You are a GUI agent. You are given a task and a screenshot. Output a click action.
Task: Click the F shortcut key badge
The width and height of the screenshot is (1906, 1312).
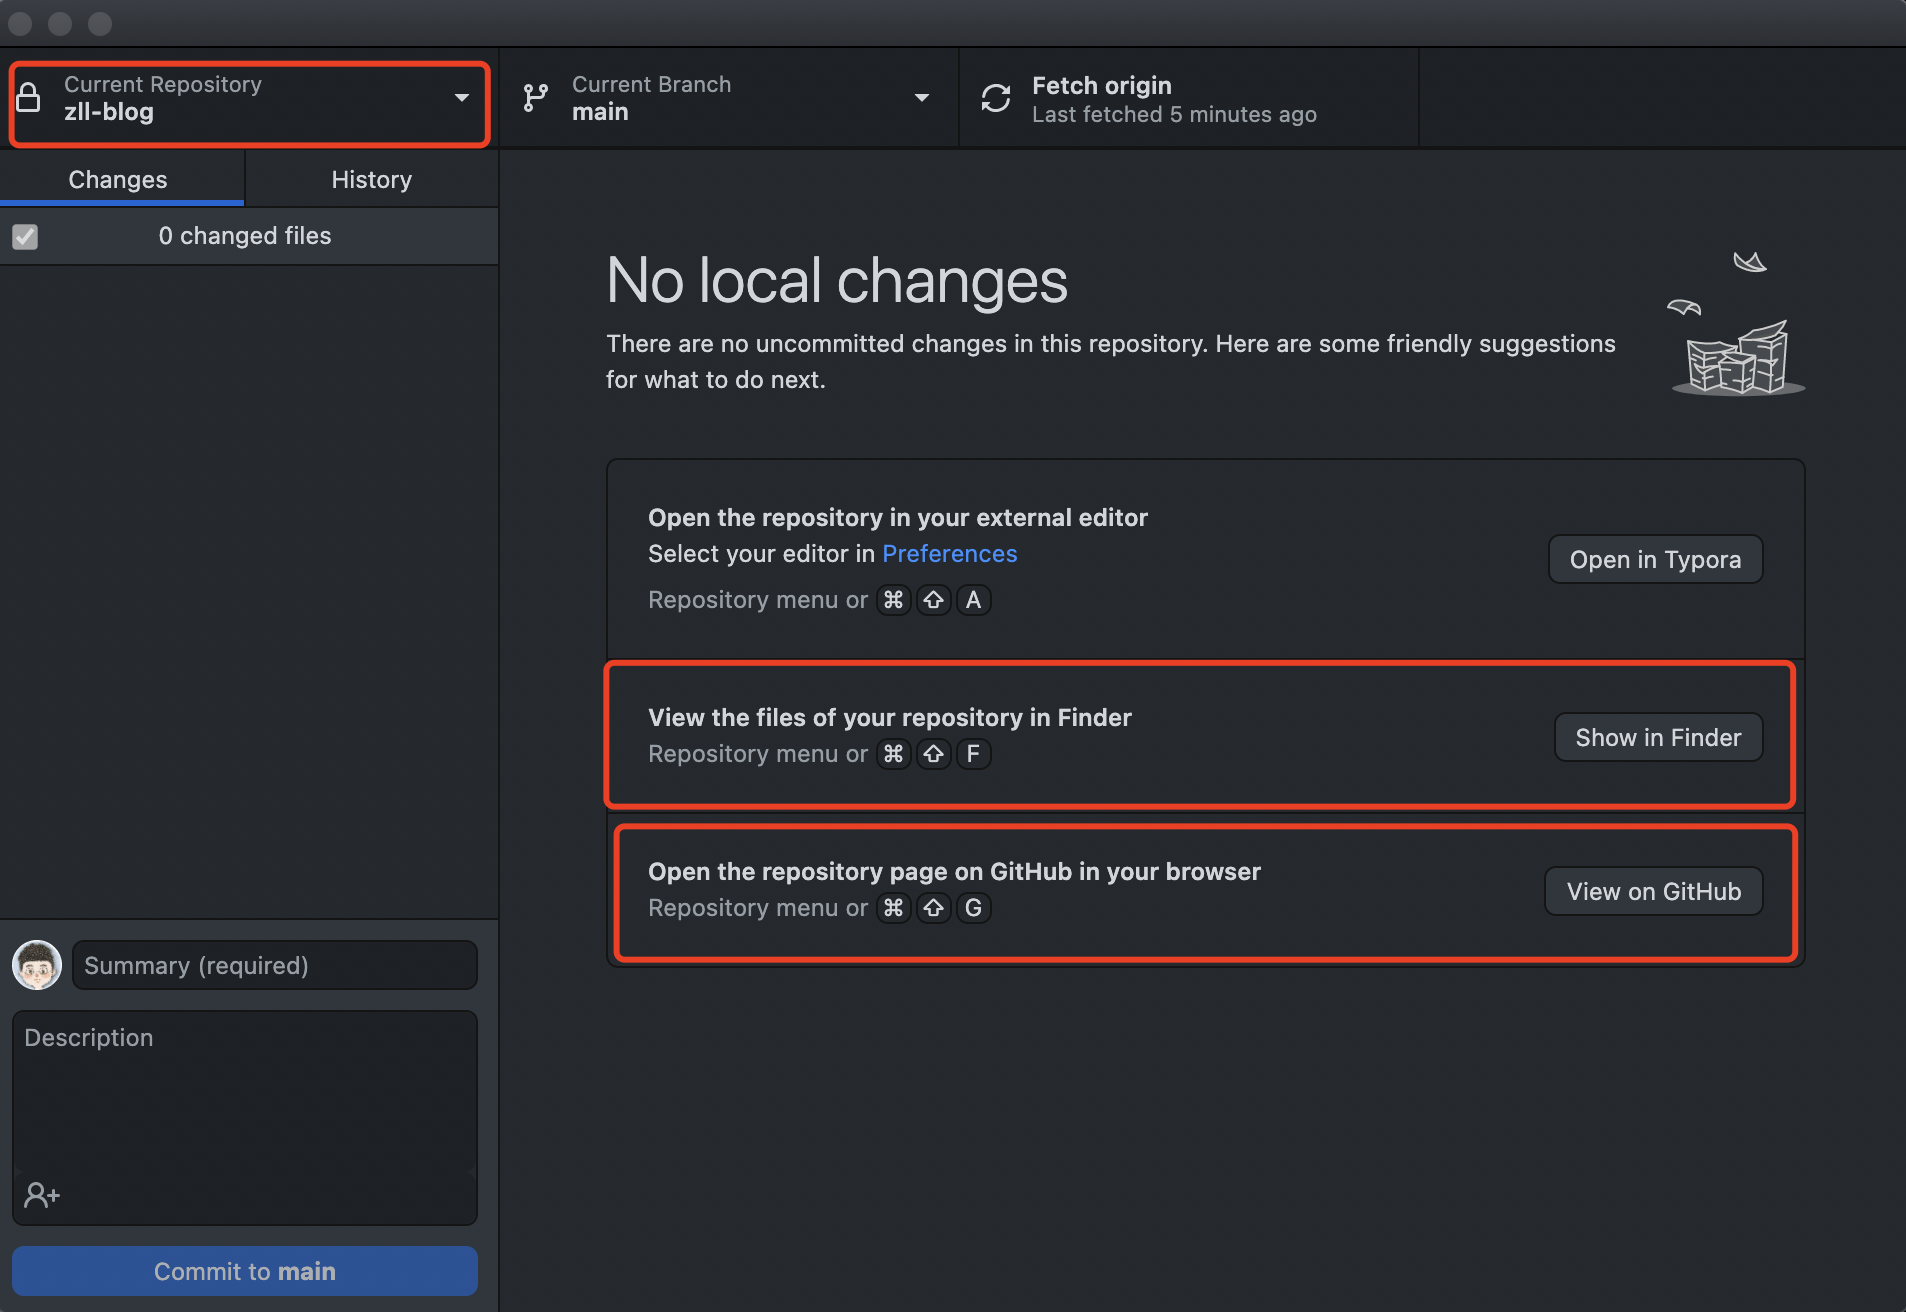[973, 754]
